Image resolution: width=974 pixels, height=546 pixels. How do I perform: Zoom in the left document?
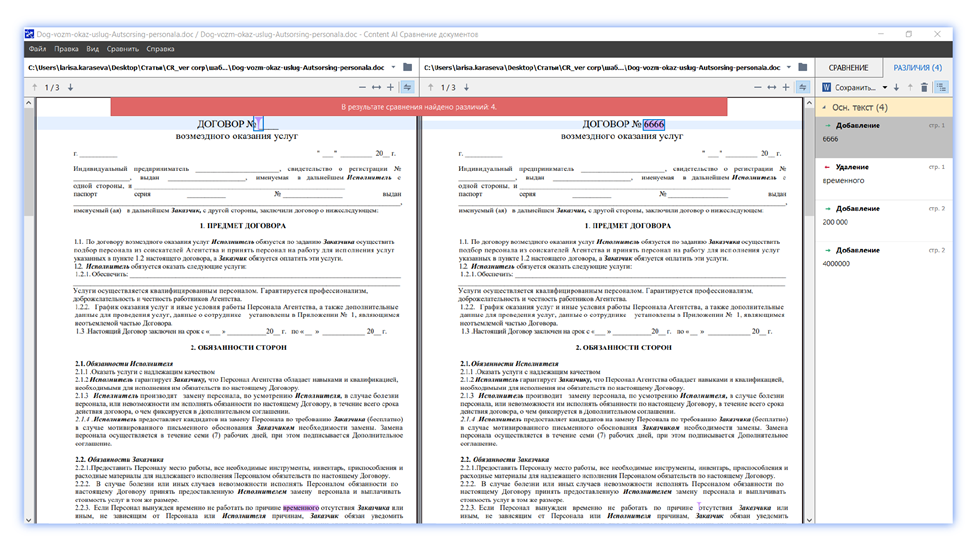[391, 88]
